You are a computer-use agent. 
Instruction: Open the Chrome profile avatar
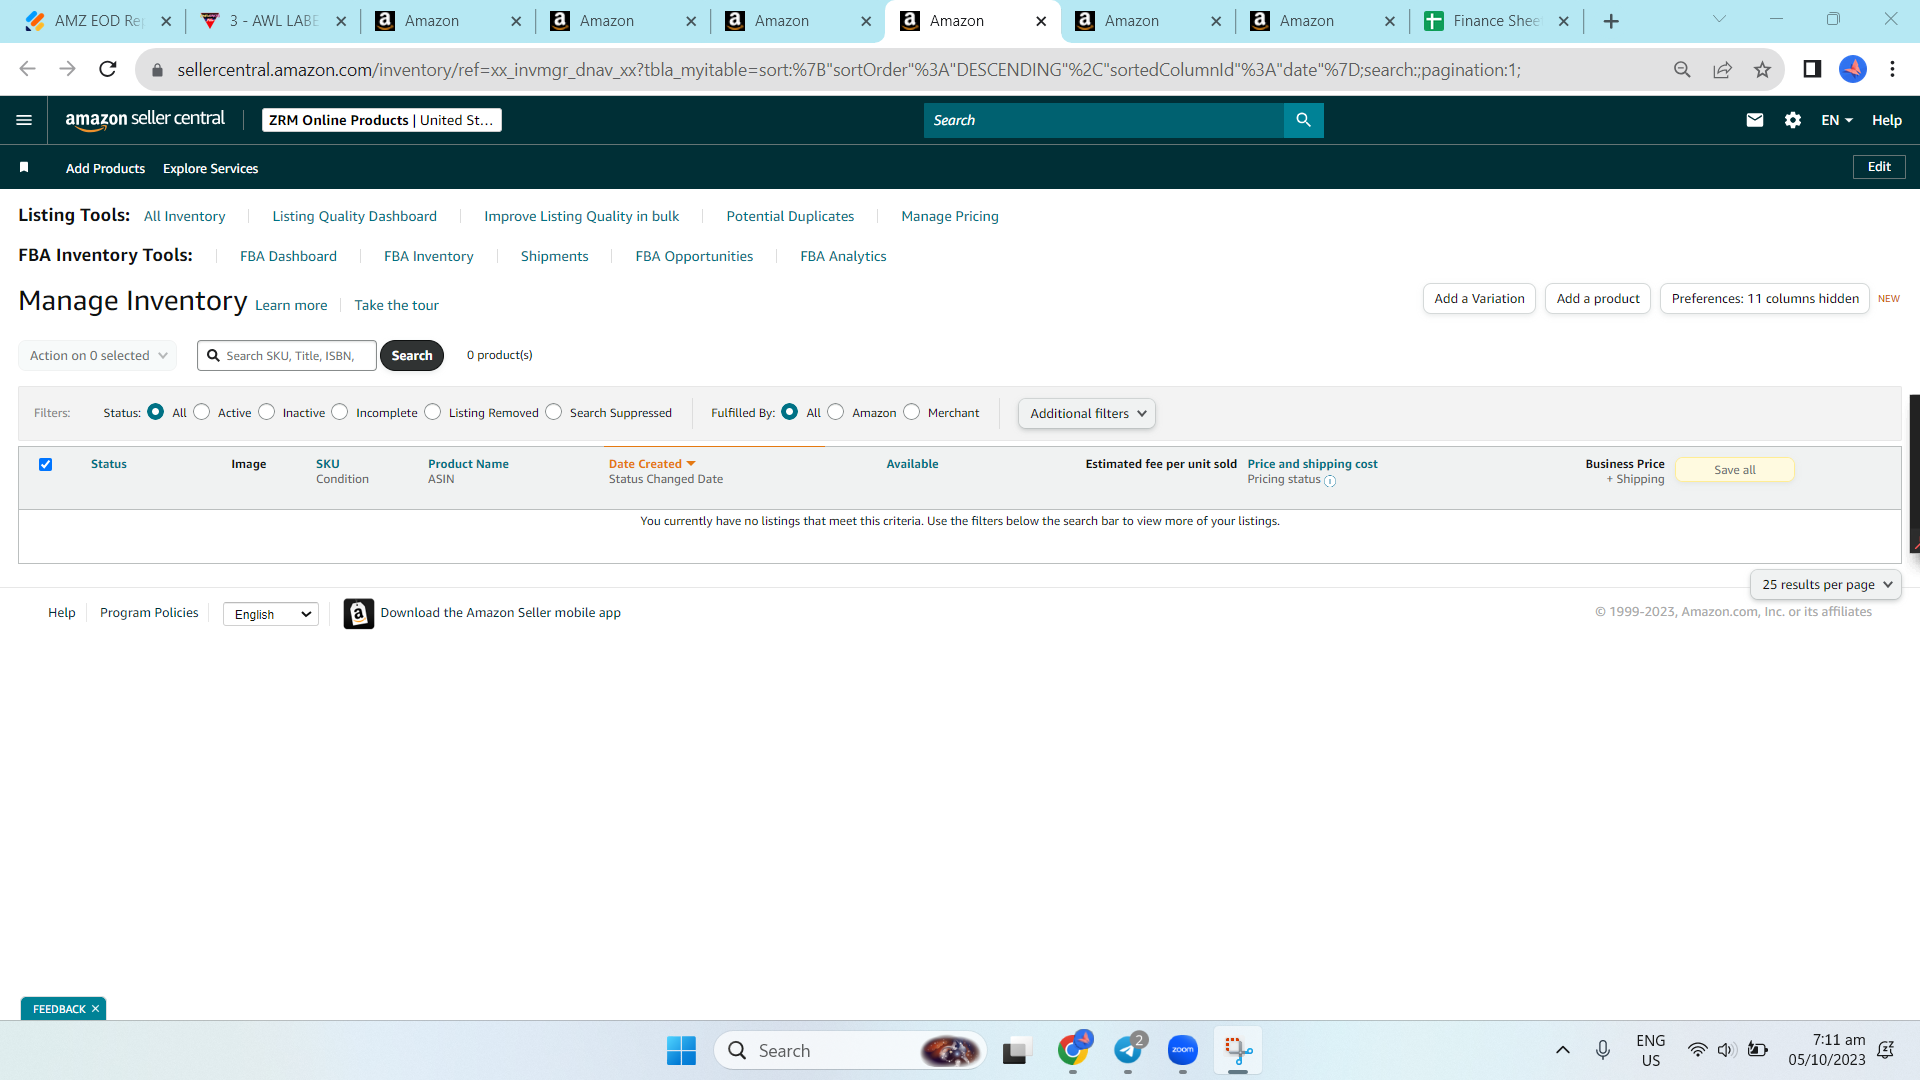point(1853,69)
